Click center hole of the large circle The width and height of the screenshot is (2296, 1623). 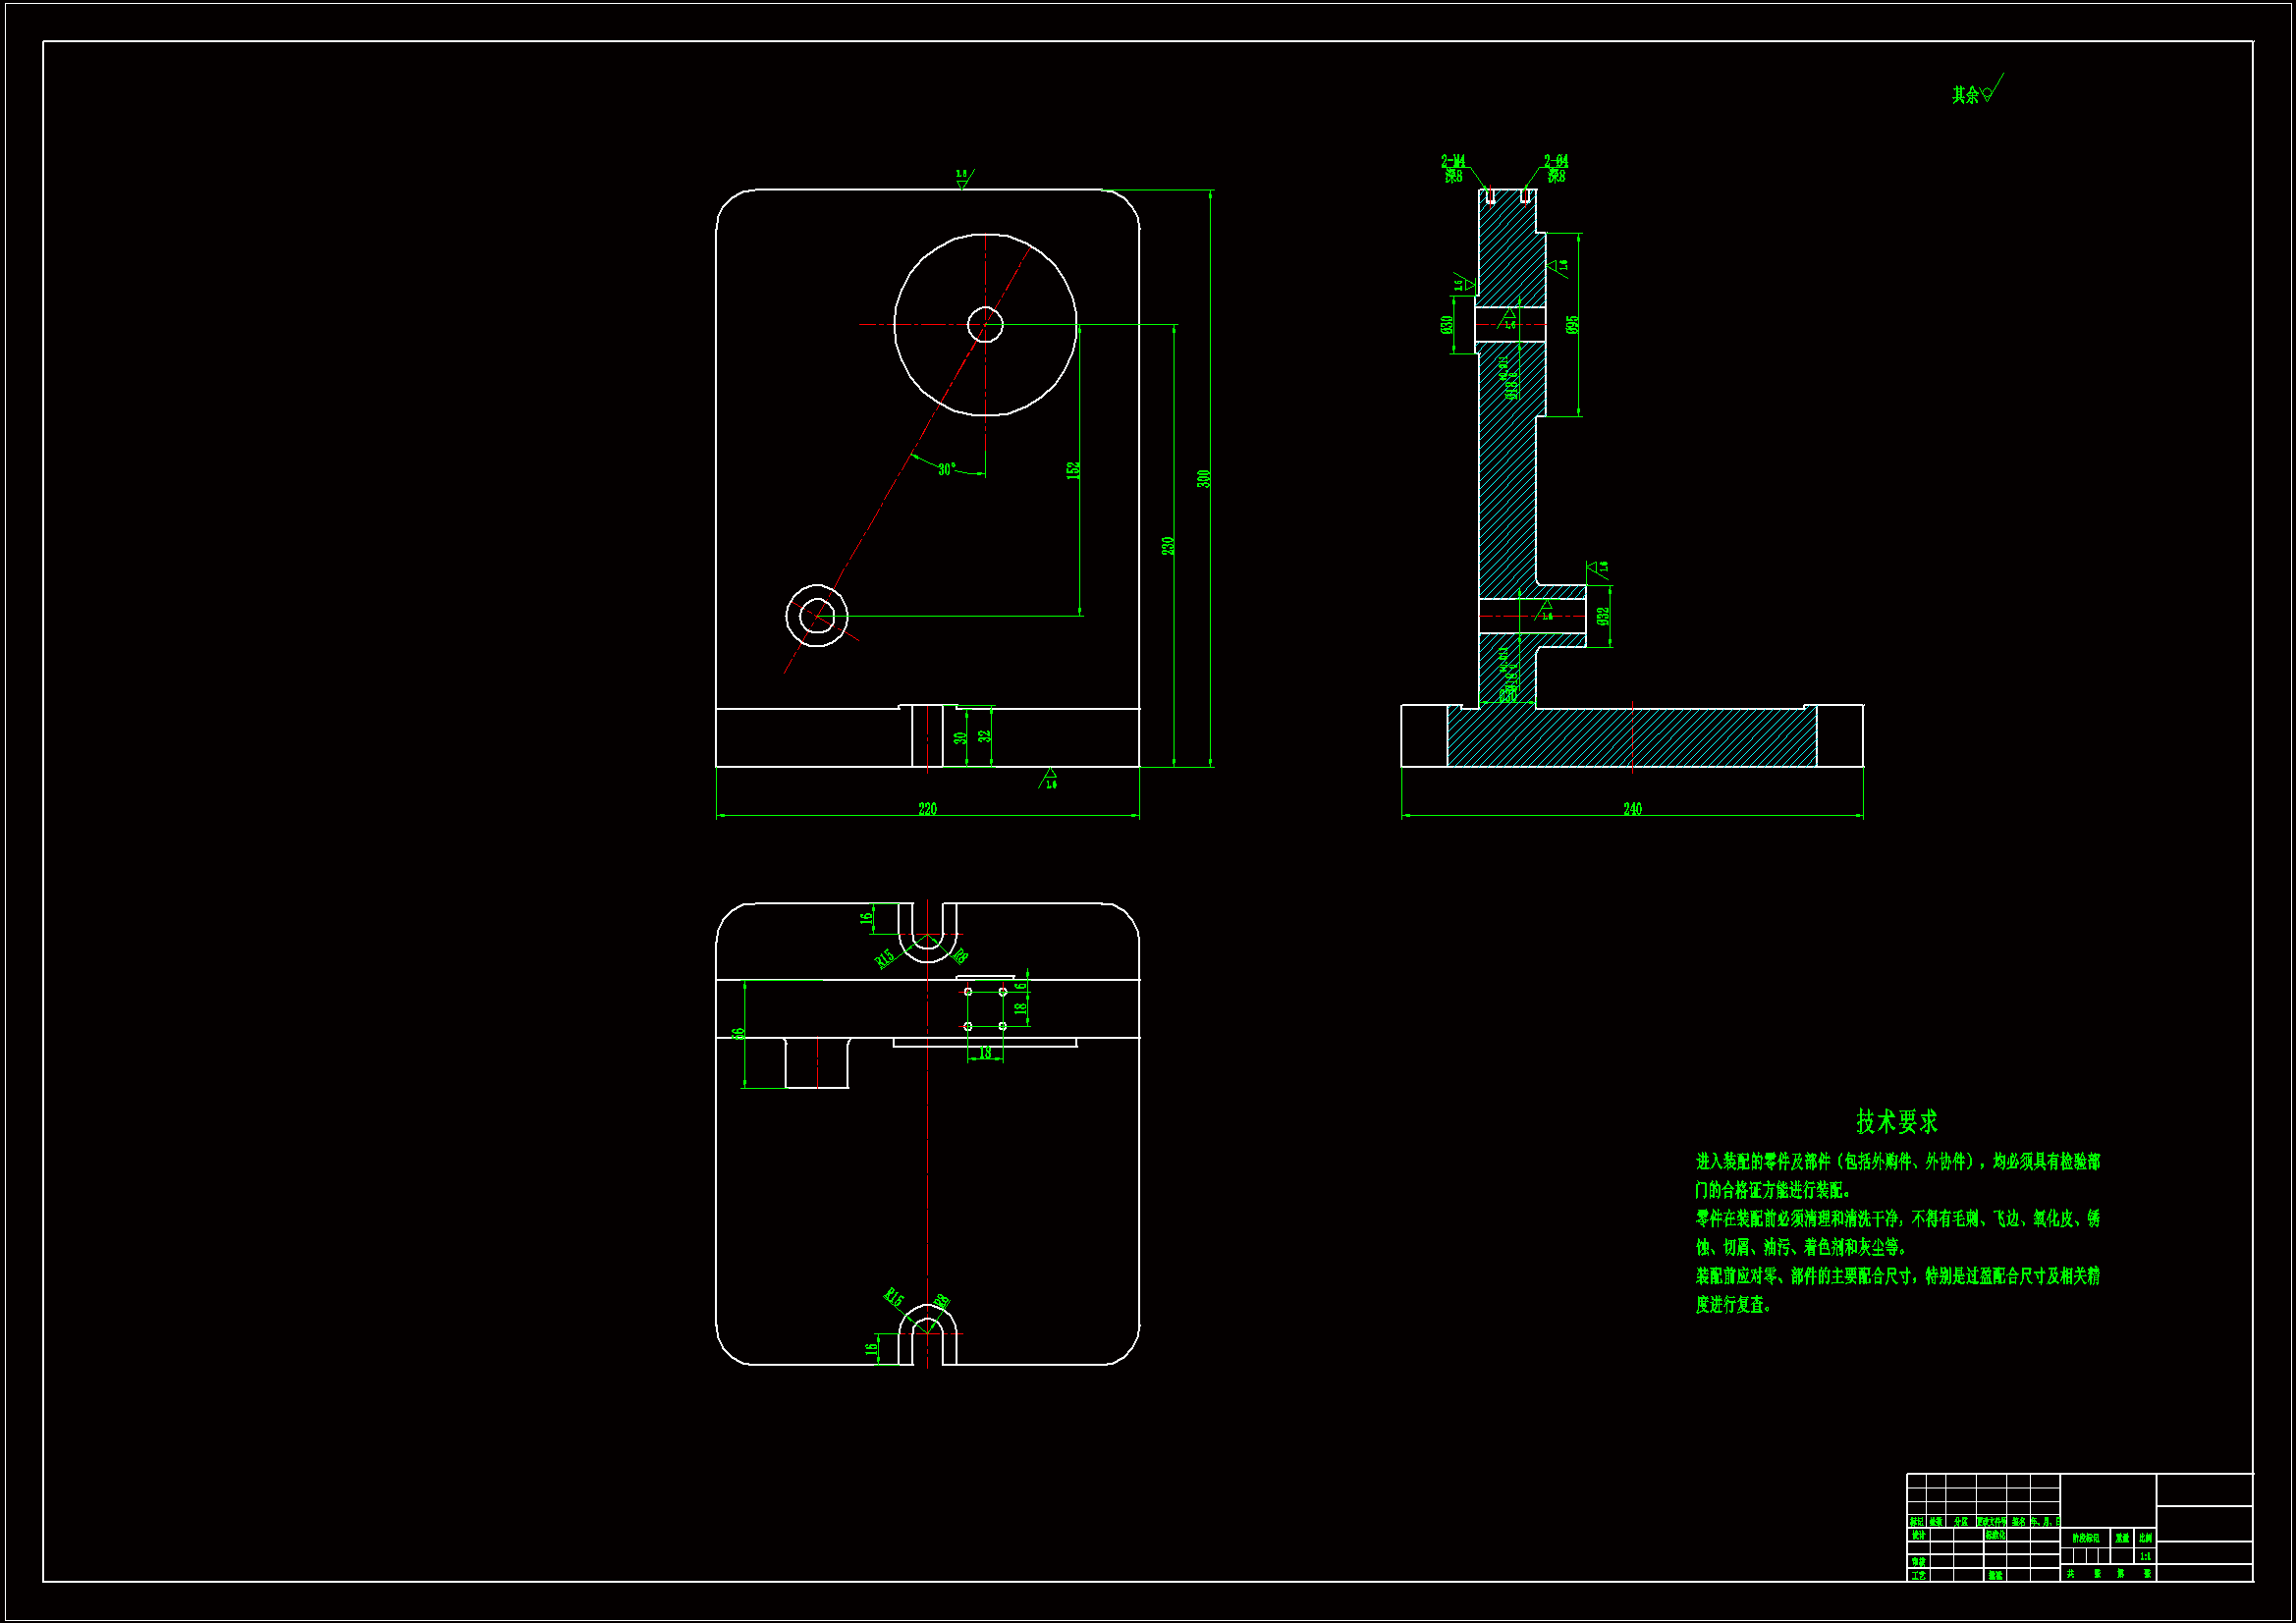coord(985,324)
